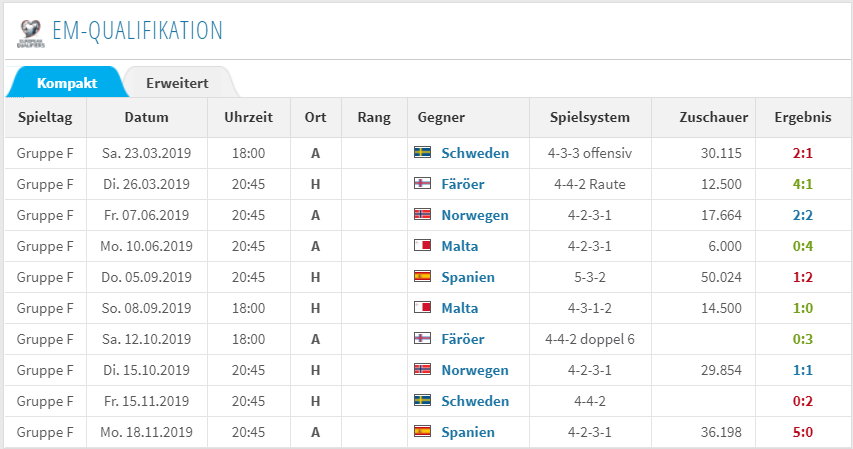
Task: Click Spain flag in 05.09.2019 row
Action: click(422, 276)
